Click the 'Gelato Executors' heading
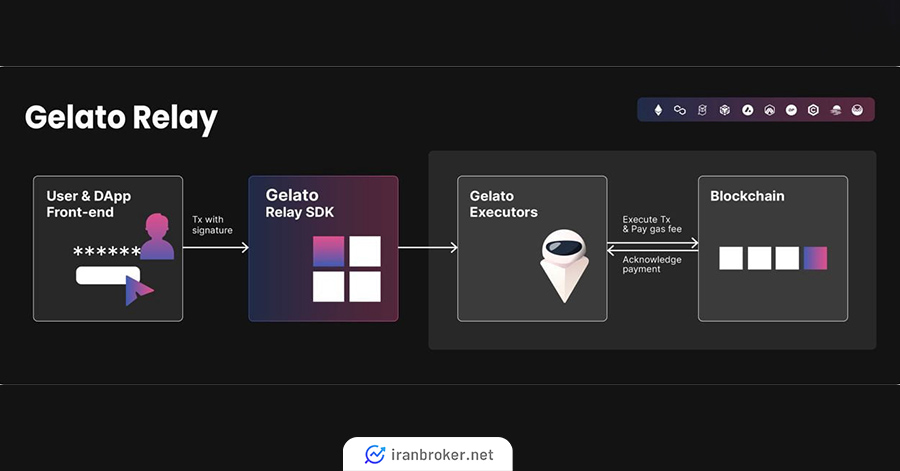 point(503,204)
